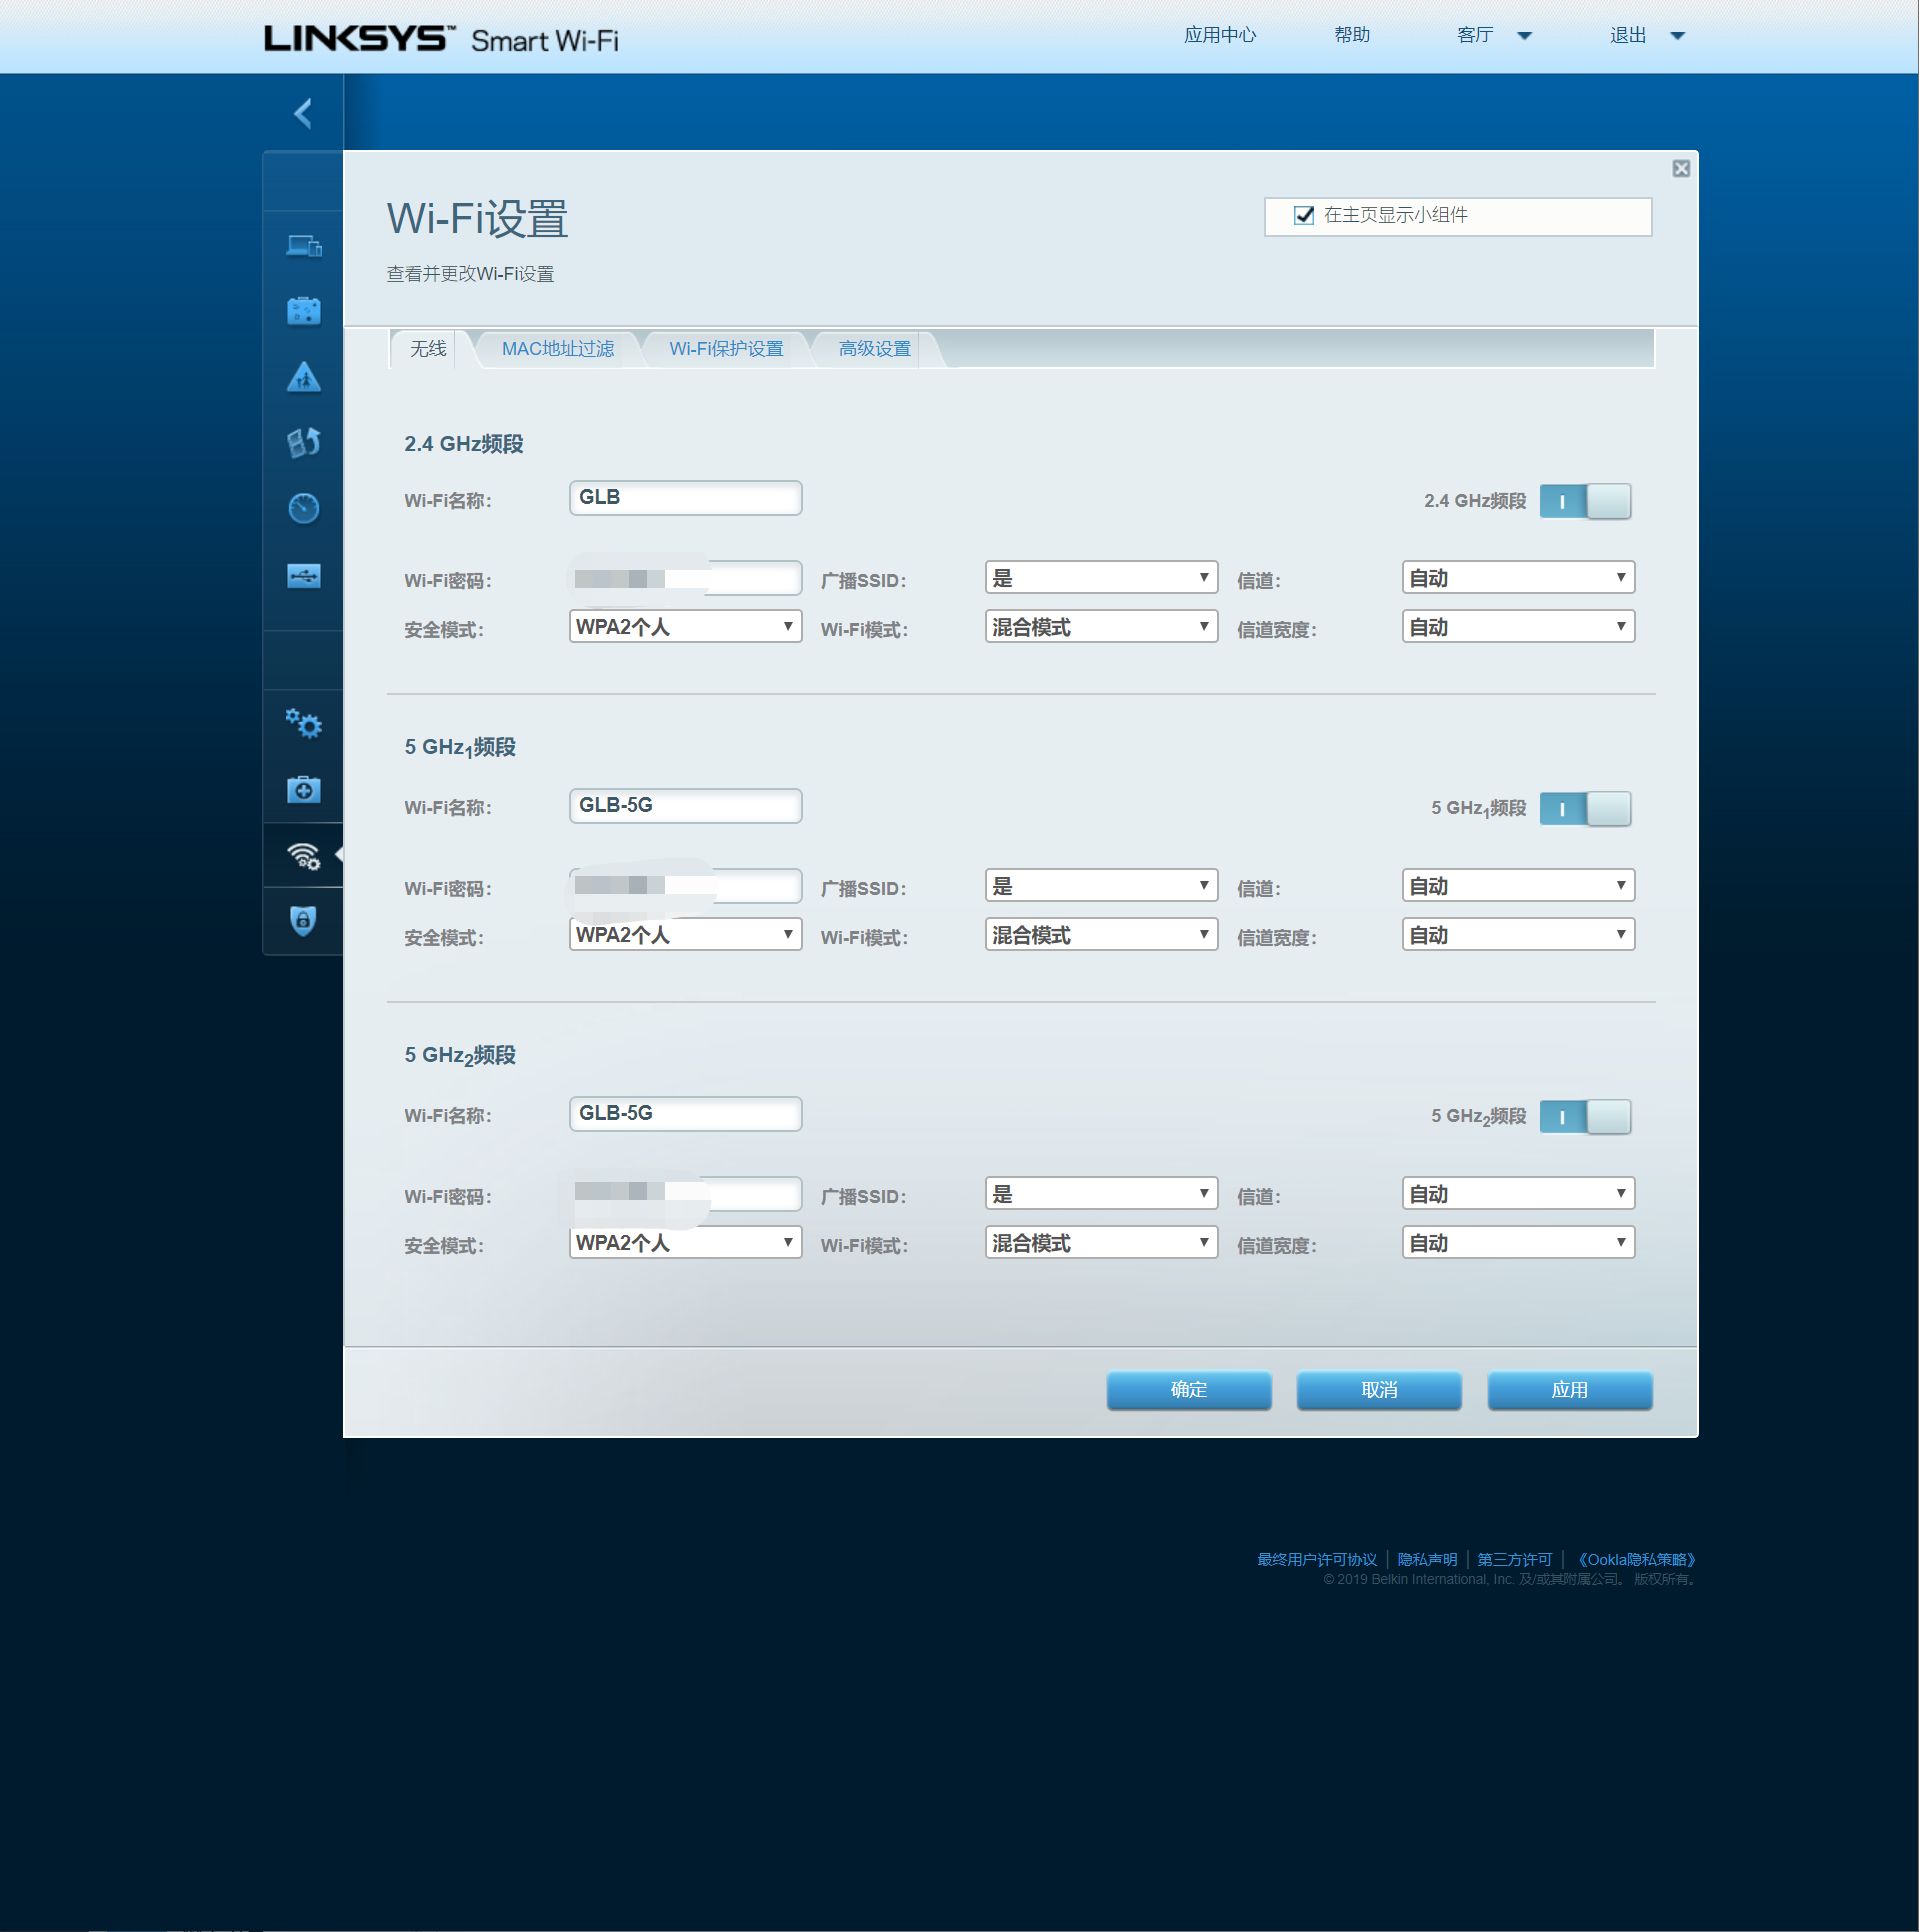Click the 2.4 GHz Wi-Fi name field
This screenshot has height=1932, width=1919.
(685, 498)
